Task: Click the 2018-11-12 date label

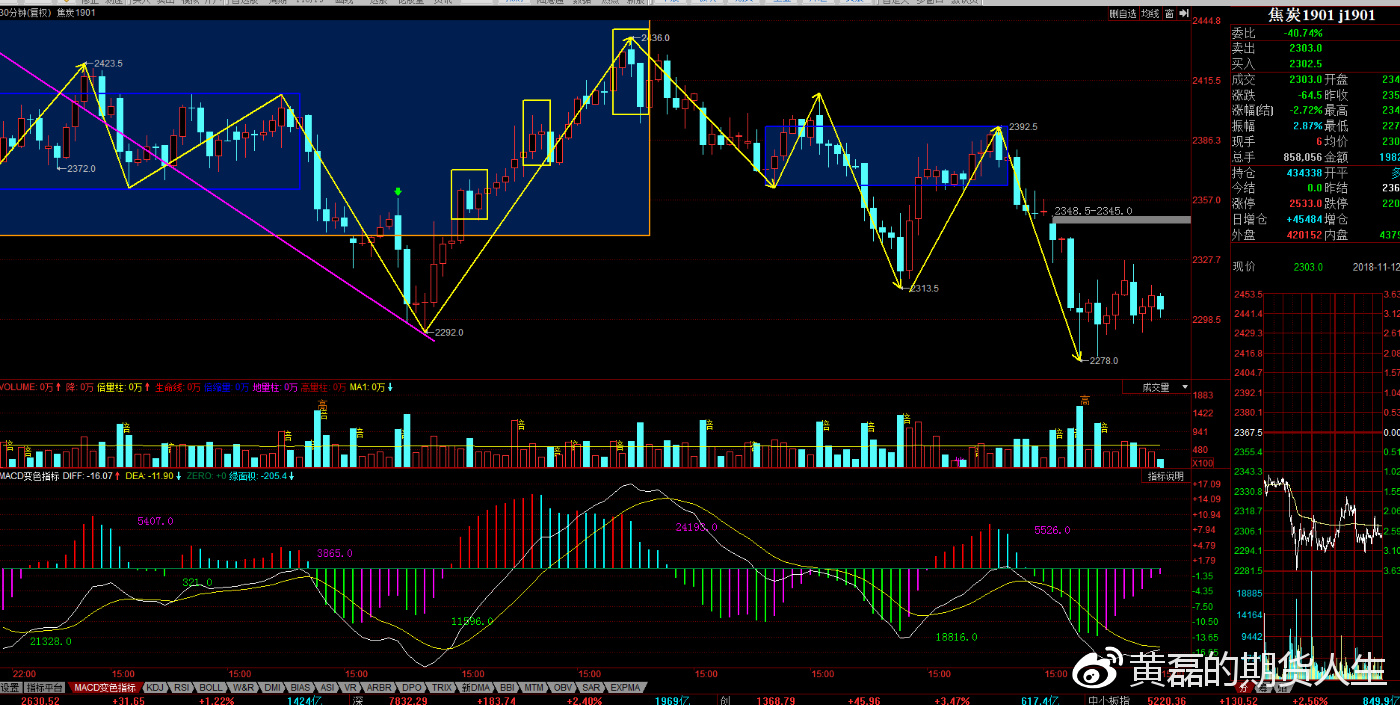Action: pos(1375,267)
